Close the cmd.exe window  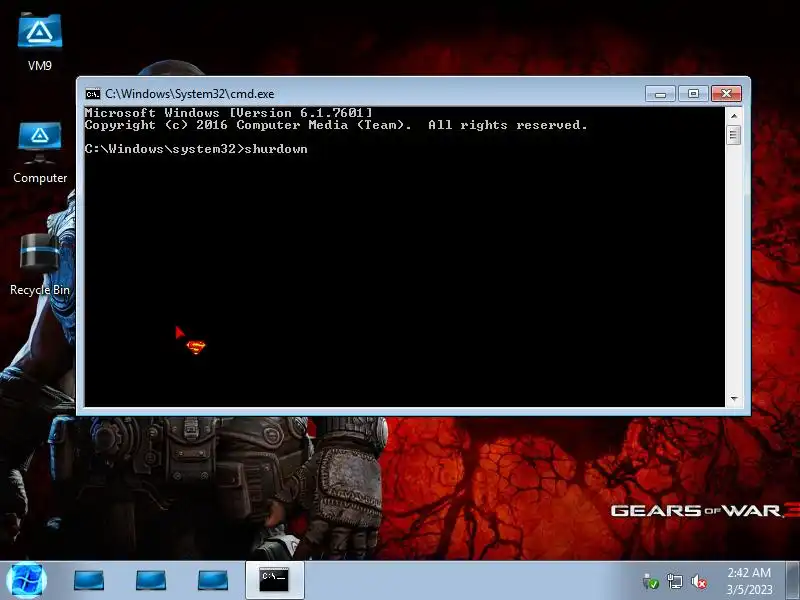[726, 94]
